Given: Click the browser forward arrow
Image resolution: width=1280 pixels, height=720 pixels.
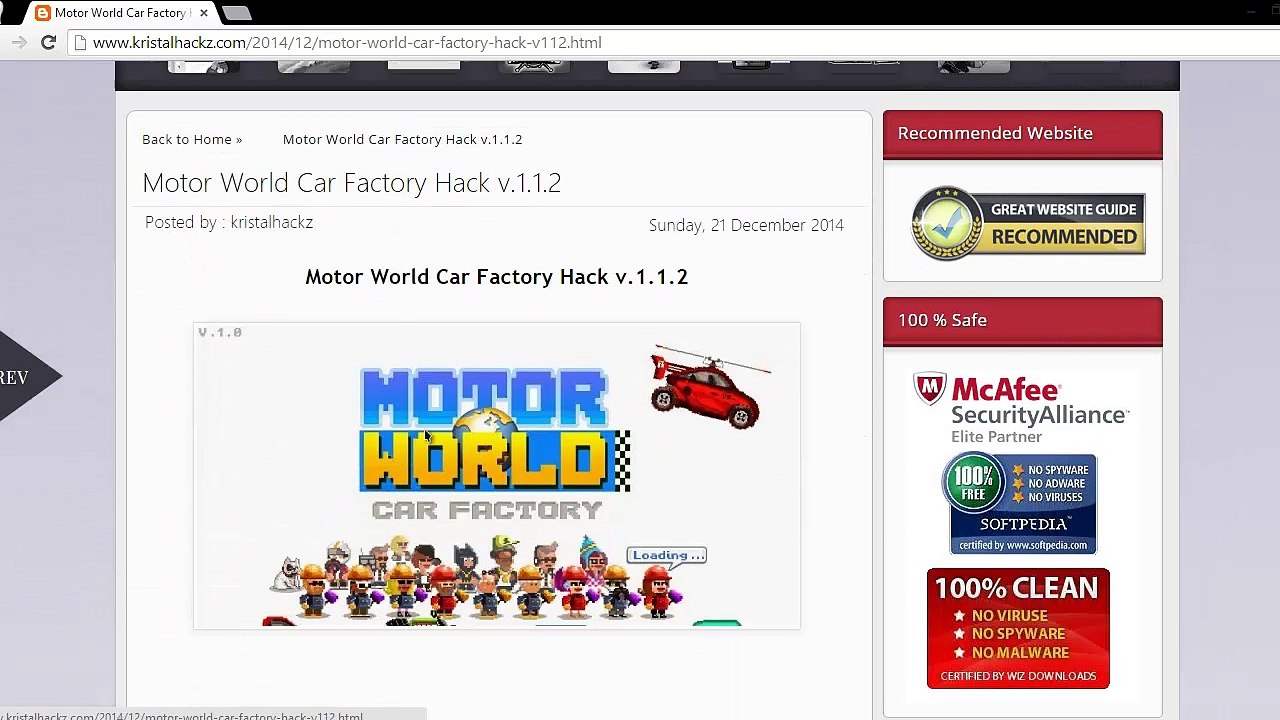Looking at the screenshot, I should coord(18,42).
